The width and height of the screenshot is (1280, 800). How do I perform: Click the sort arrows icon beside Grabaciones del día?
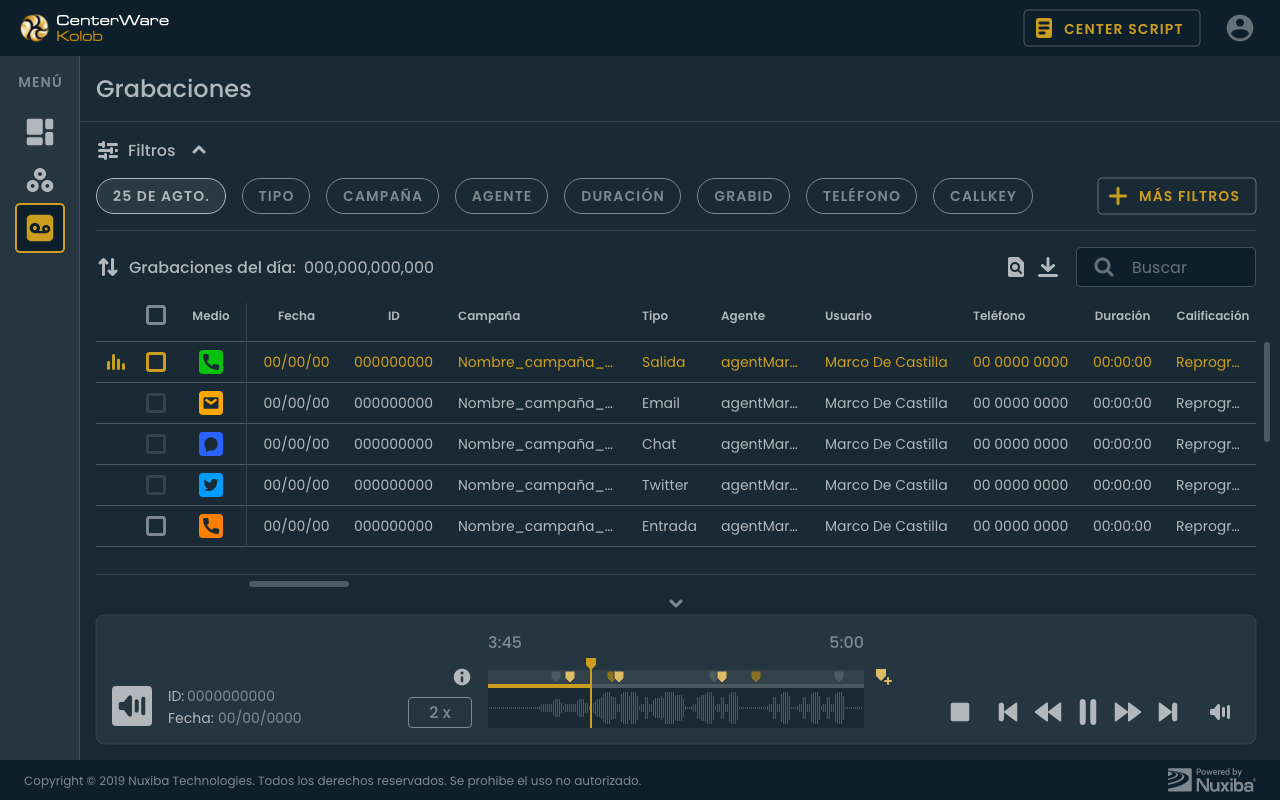[108, 267]
